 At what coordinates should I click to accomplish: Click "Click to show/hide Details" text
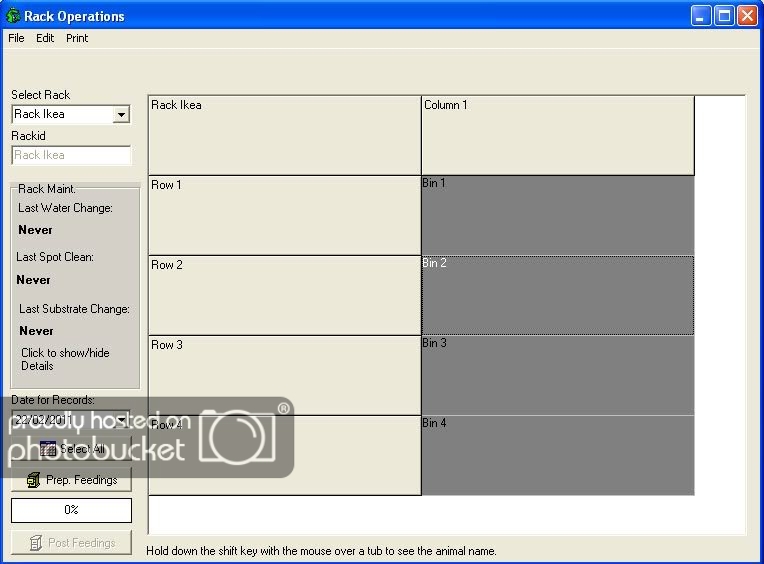(x=65, y=359)
